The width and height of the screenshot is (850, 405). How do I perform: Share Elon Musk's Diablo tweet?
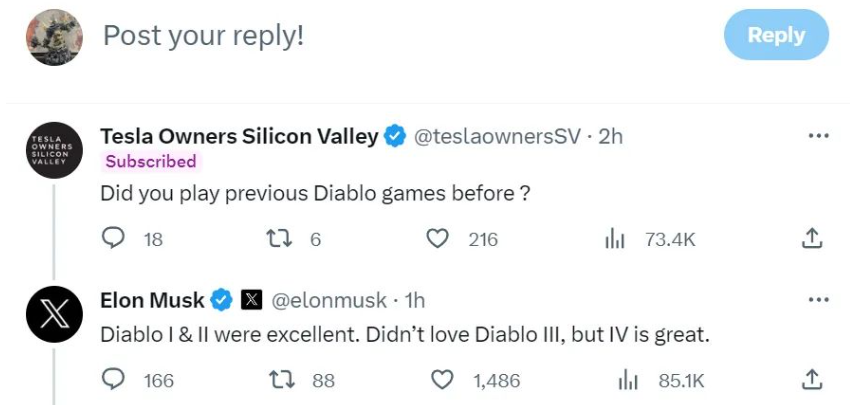coord(812,380)
